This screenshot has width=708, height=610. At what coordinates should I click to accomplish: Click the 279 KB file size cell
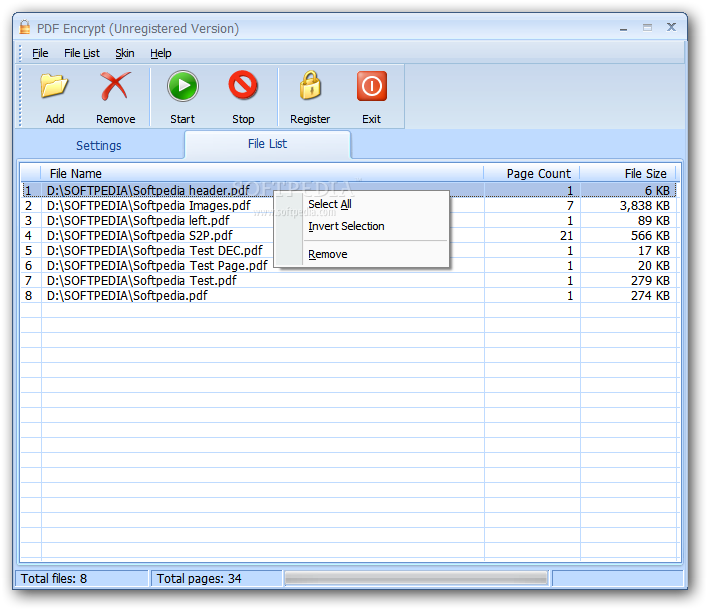click(650, 280)
